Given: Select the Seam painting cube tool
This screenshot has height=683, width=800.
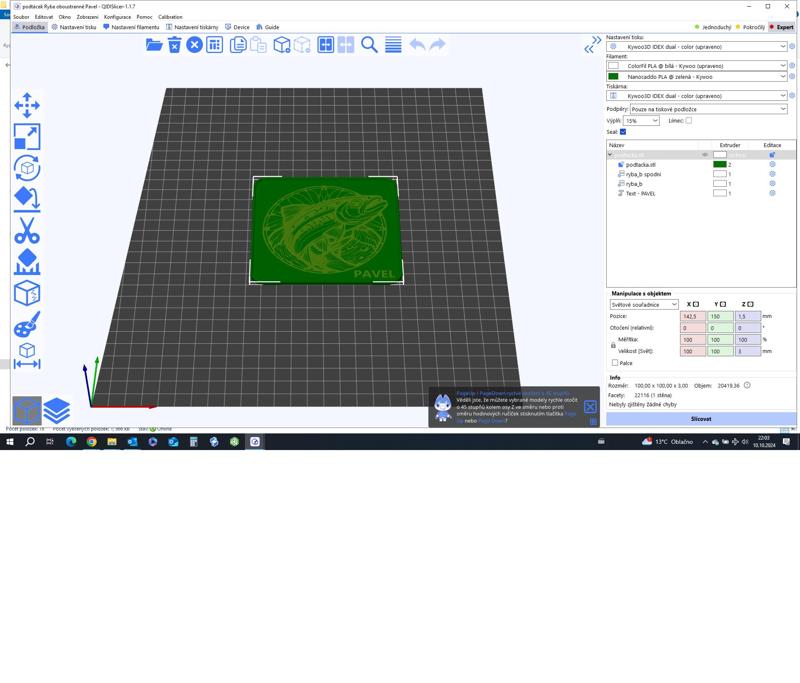Looking at the screenshot, I should 27,293.
